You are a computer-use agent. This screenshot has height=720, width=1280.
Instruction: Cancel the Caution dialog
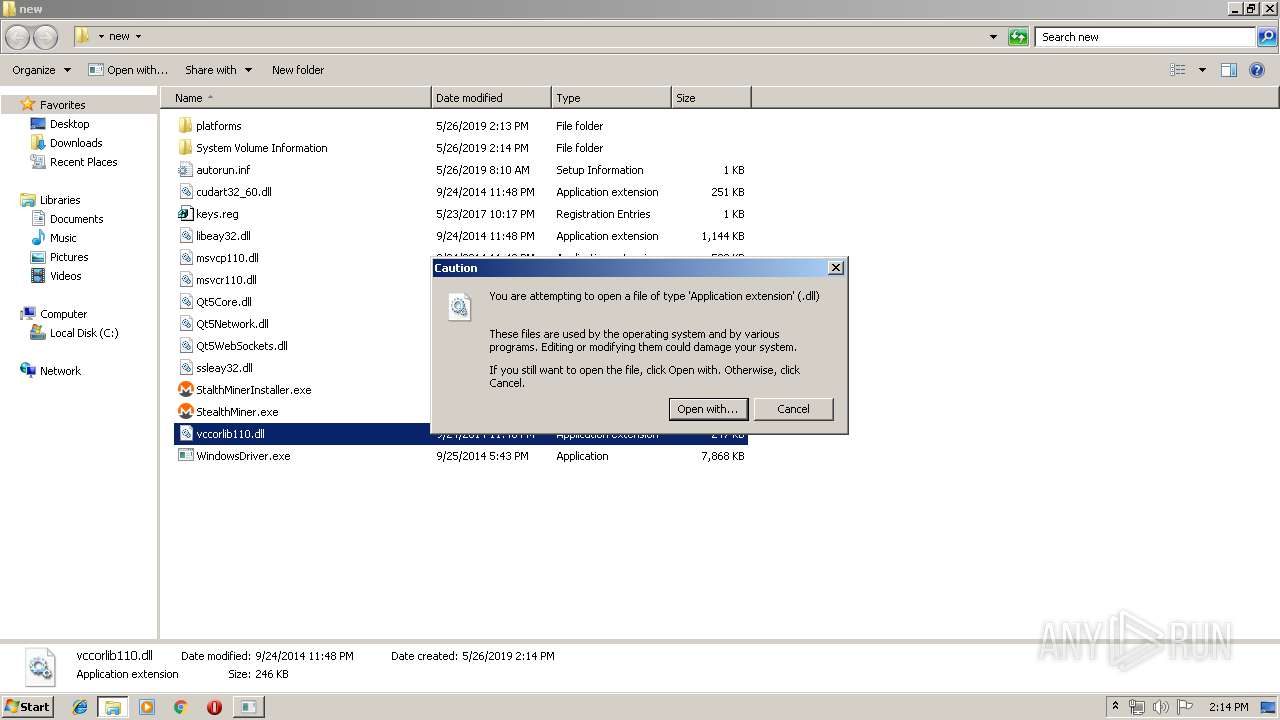pos(793,409)
